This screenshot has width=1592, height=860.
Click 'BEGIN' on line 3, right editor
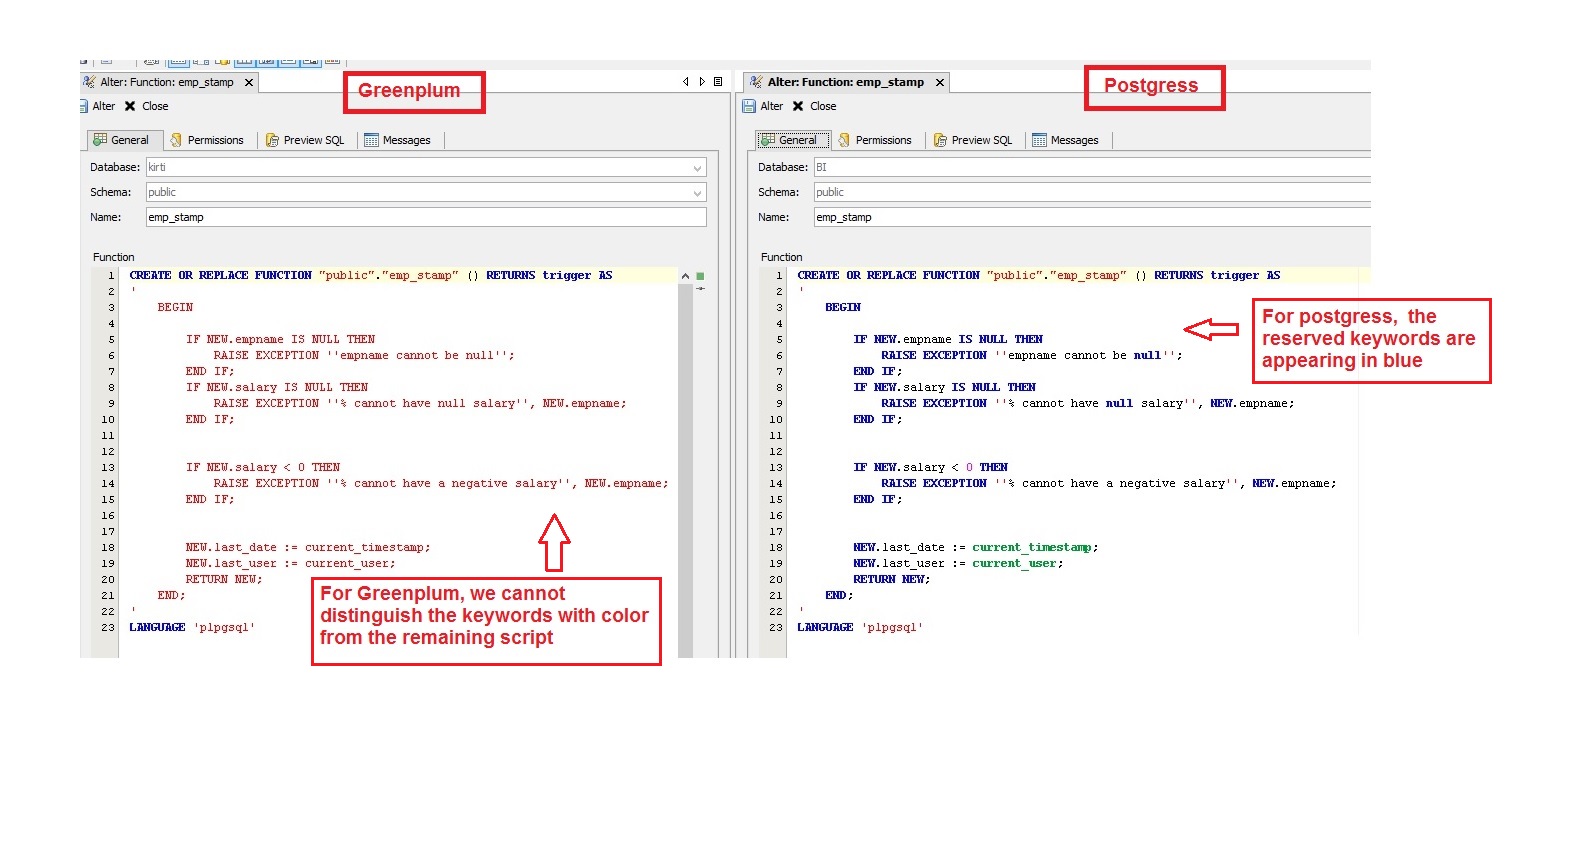tap(843, 307)
